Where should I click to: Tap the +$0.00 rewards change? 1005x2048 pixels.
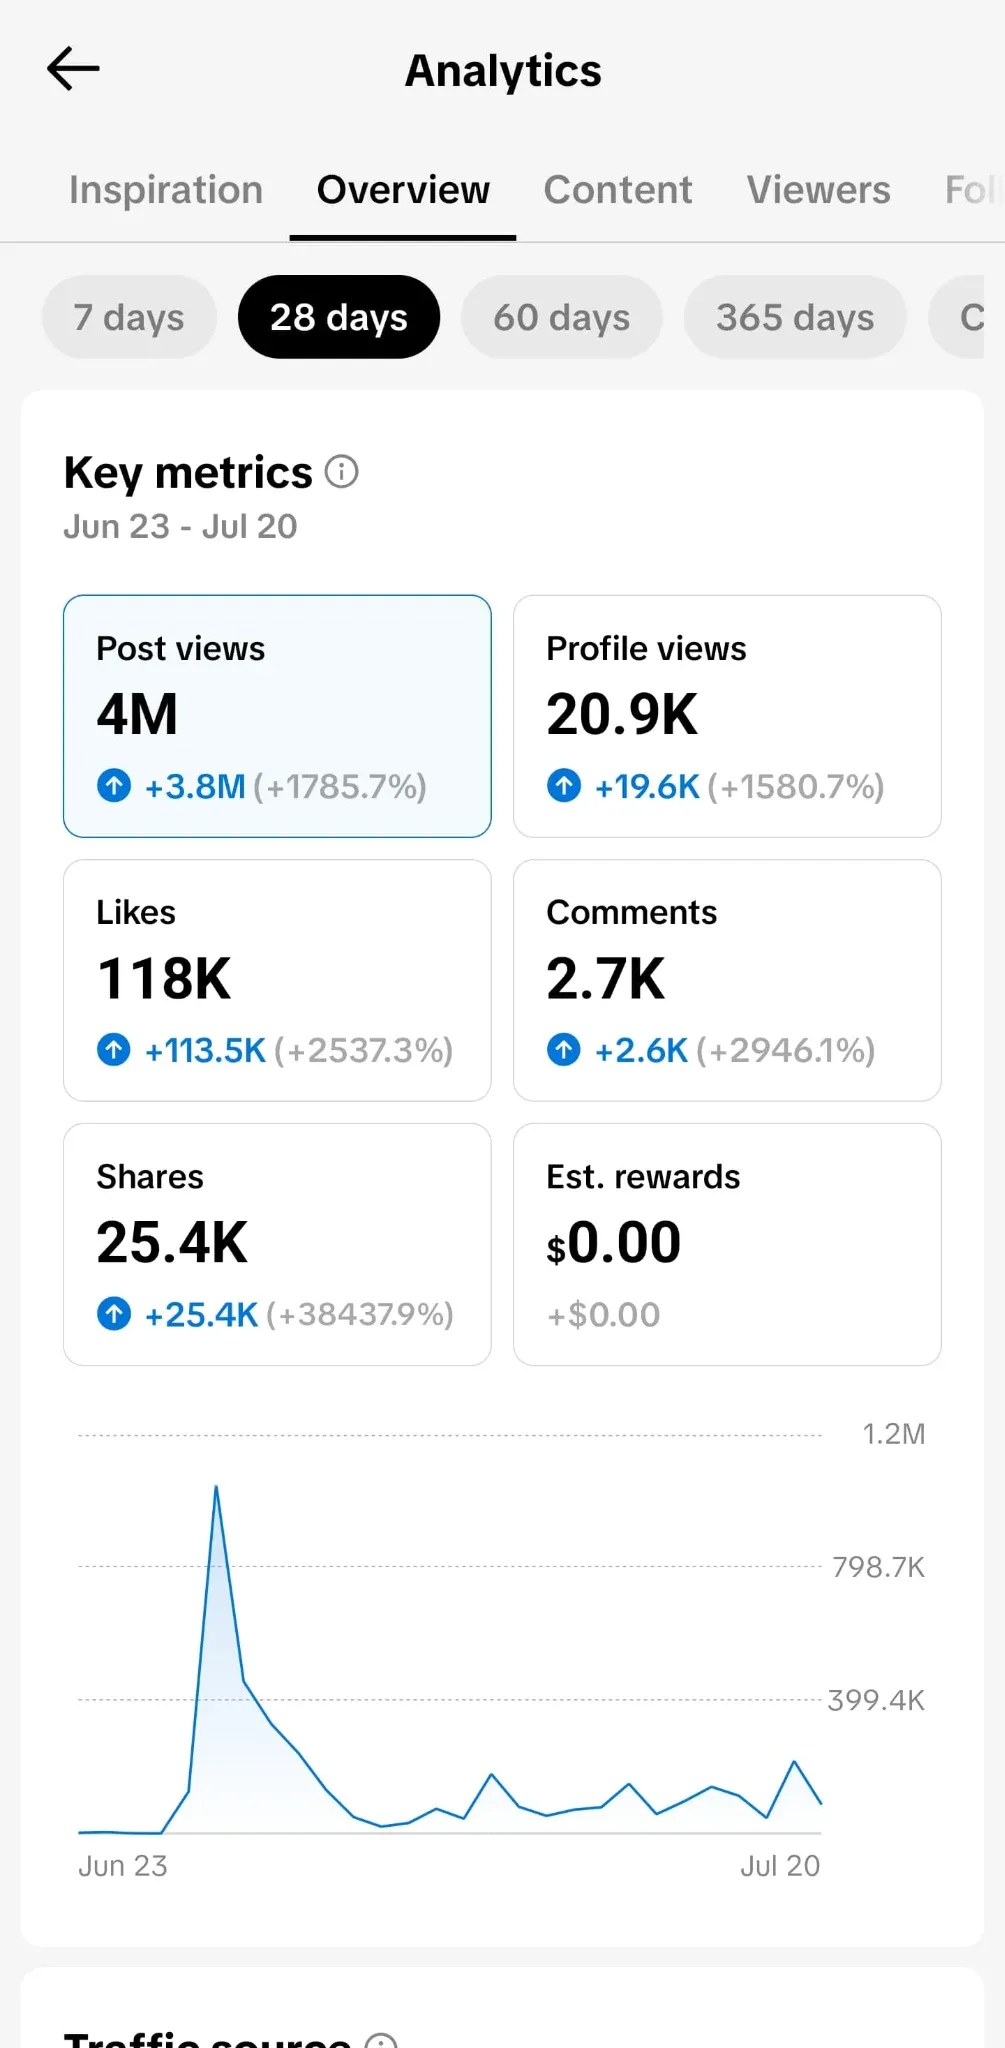pyautogui.click(x=604, y=1314)
